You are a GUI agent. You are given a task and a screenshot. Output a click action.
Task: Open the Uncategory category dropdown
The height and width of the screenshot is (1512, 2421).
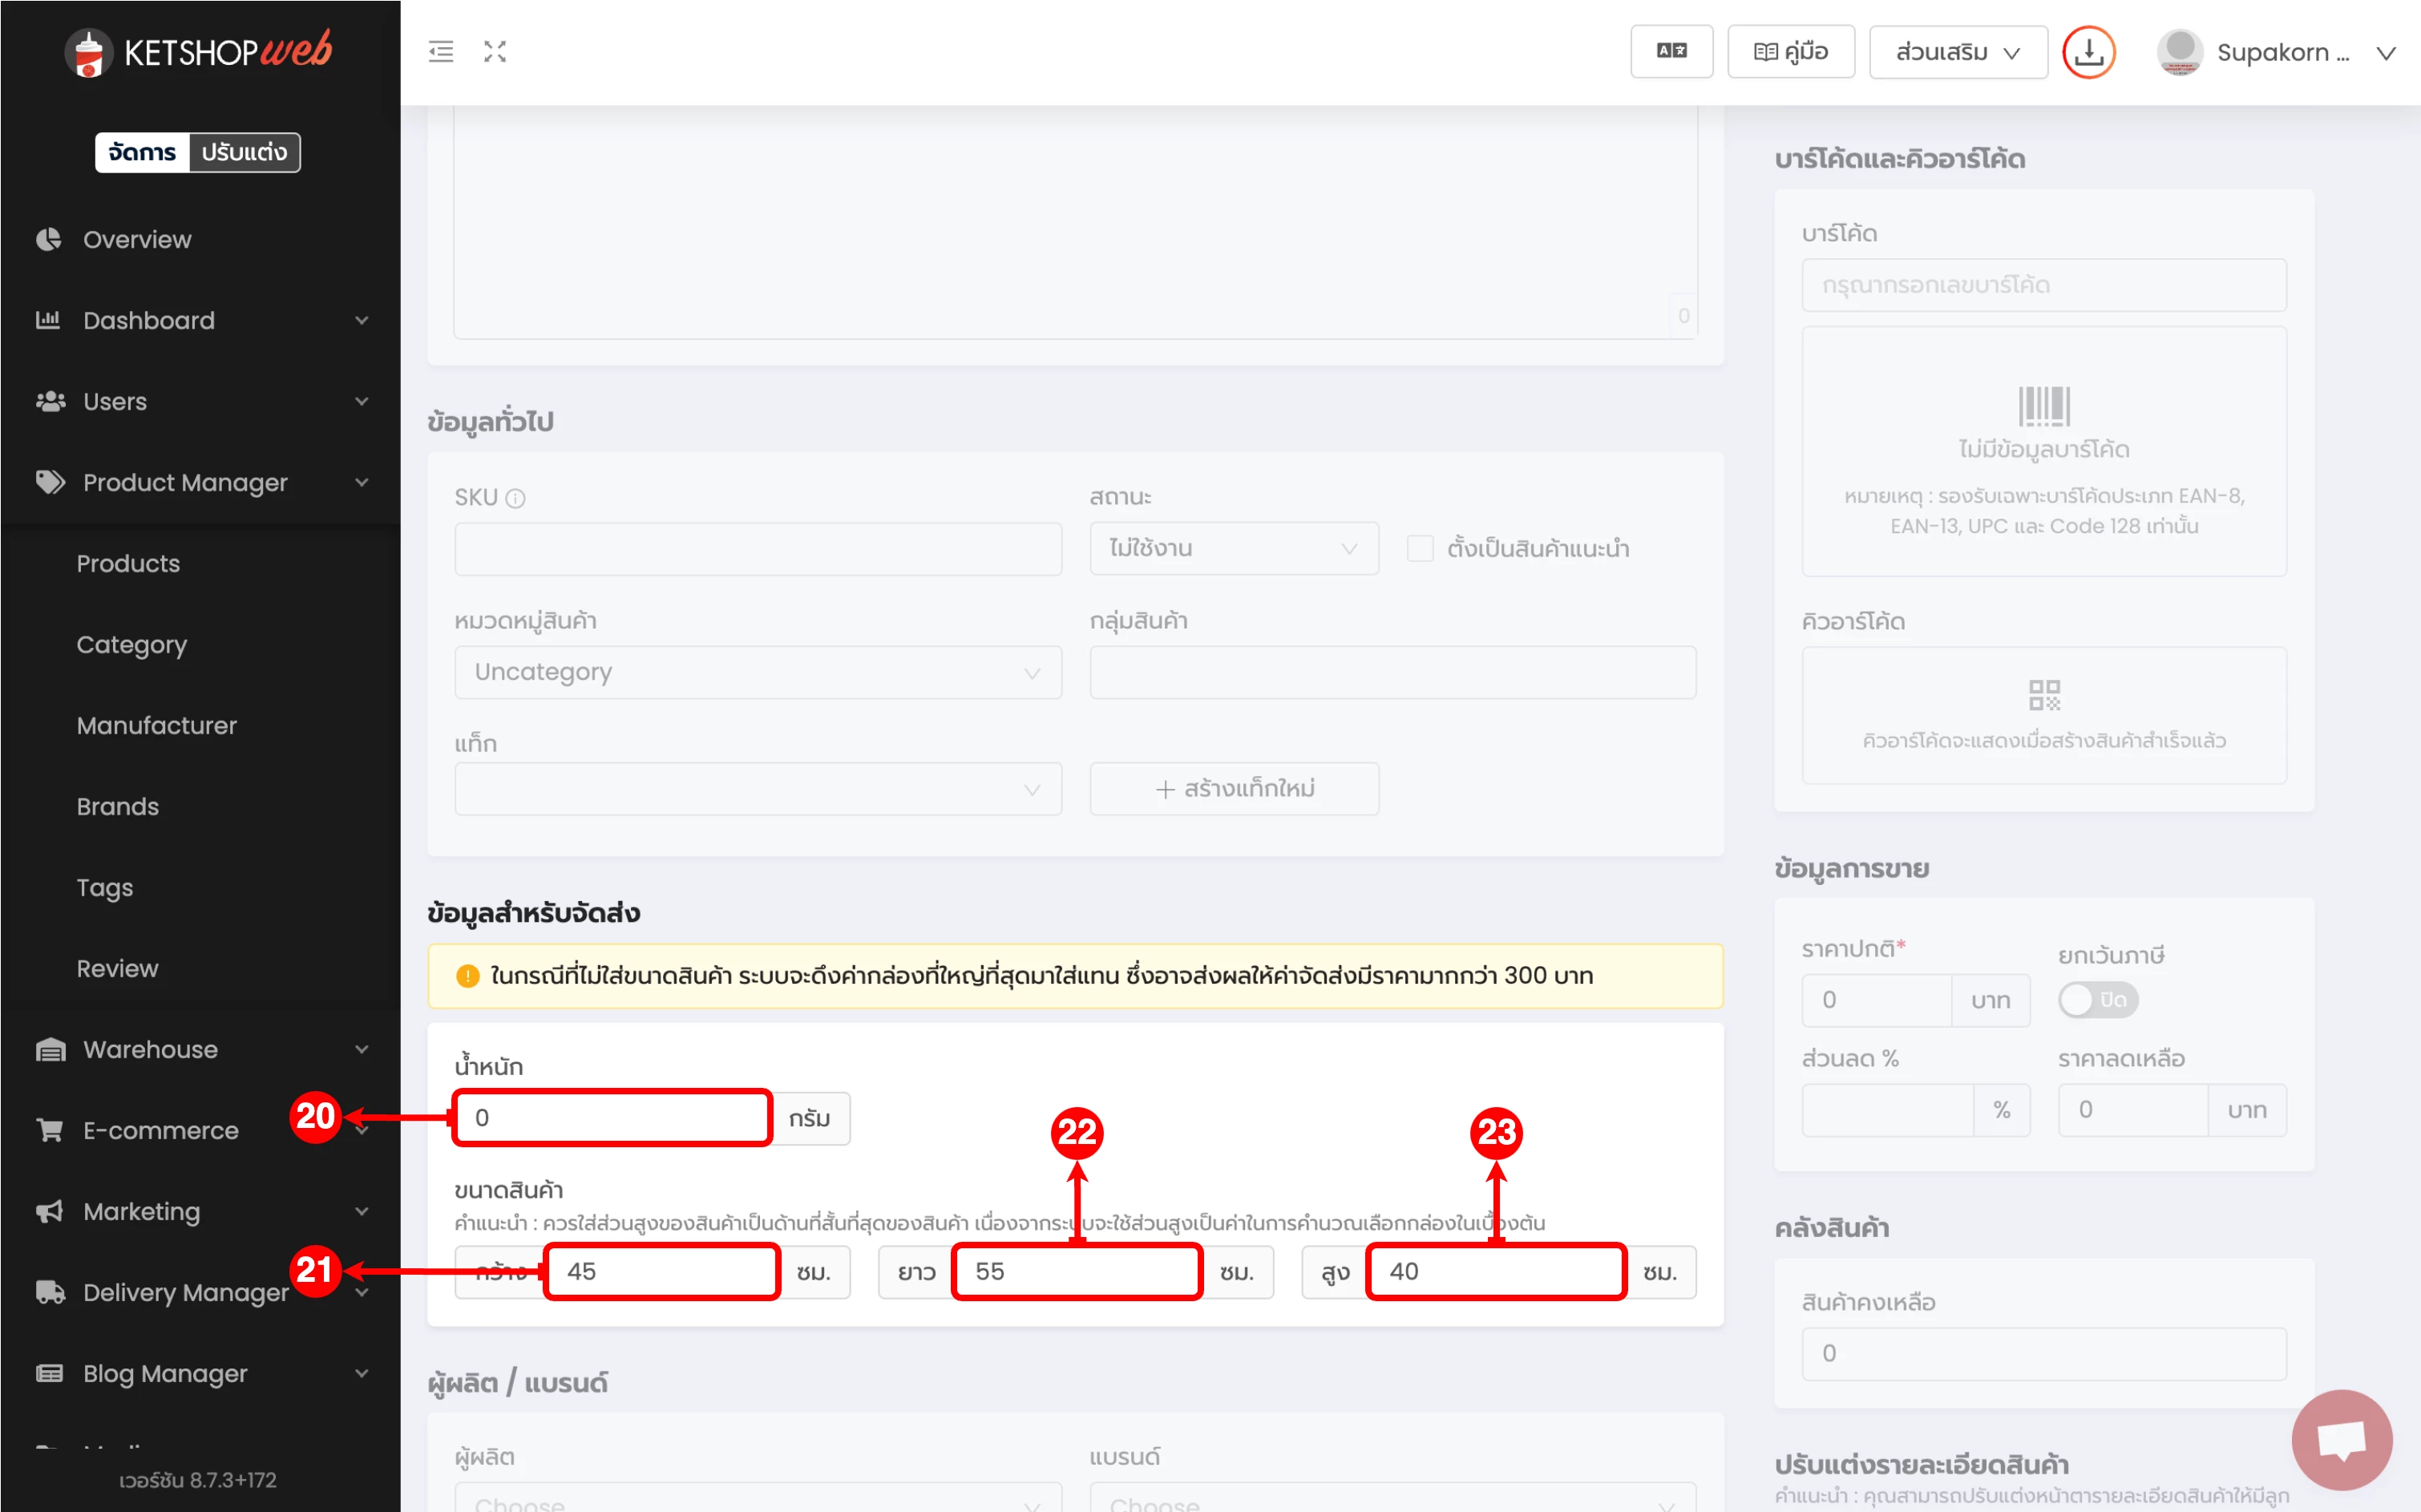tap(757, 672)
